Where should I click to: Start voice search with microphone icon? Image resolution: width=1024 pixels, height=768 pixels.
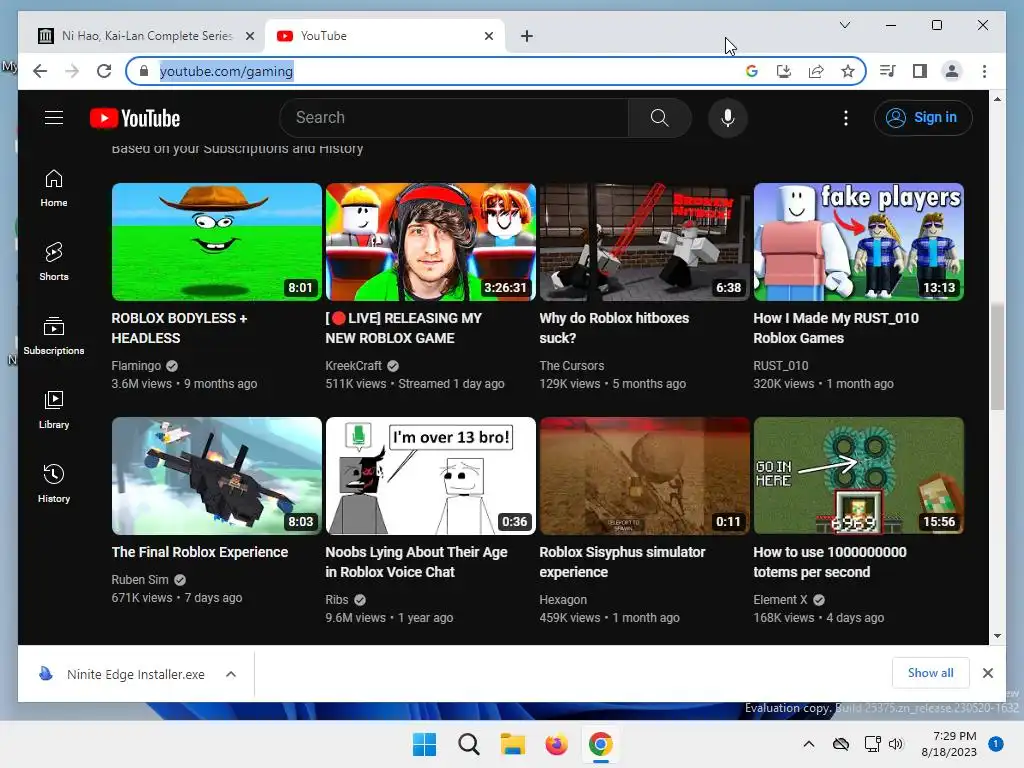(728, 118)
